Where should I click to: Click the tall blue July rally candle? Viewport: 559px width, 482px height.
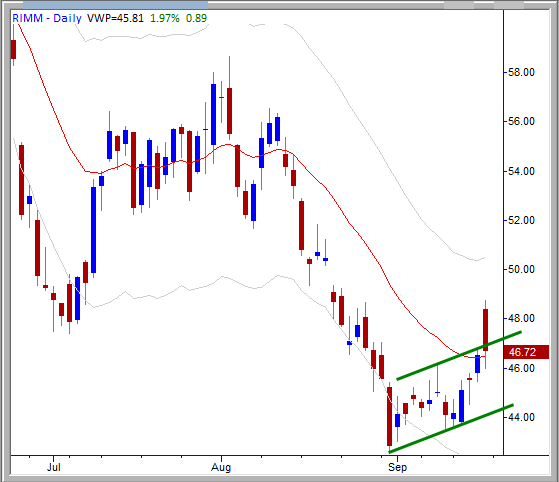[x=93, y=230]
